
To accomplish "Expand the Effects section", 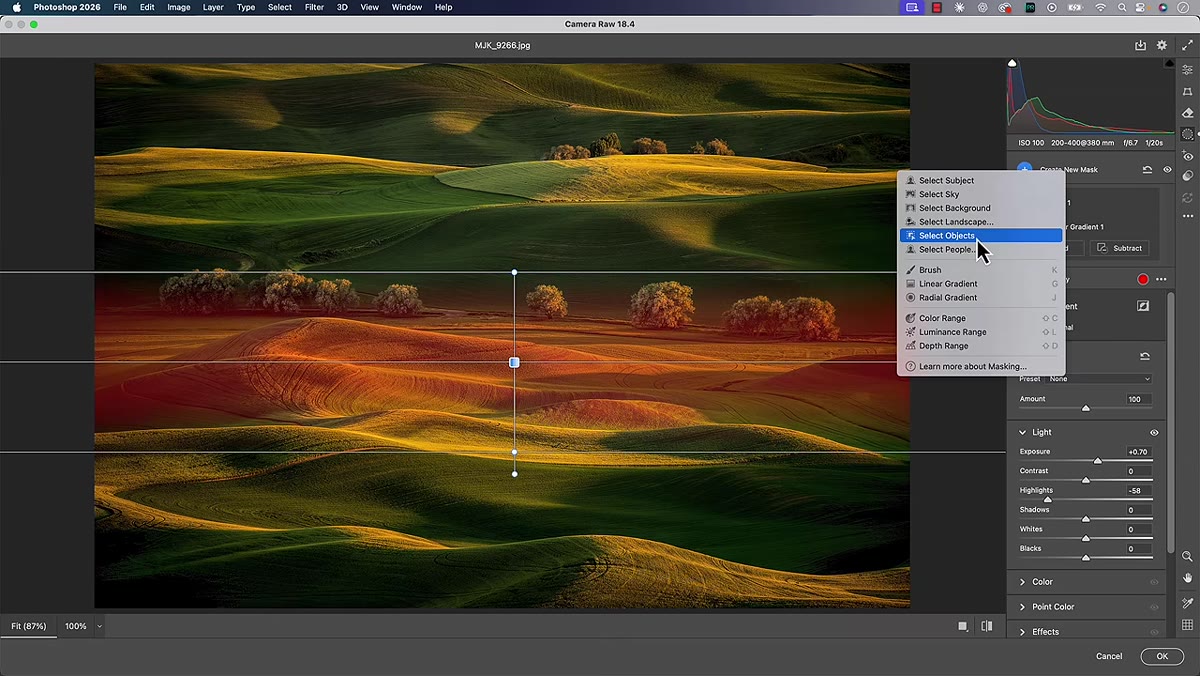I will [1022, 632].
